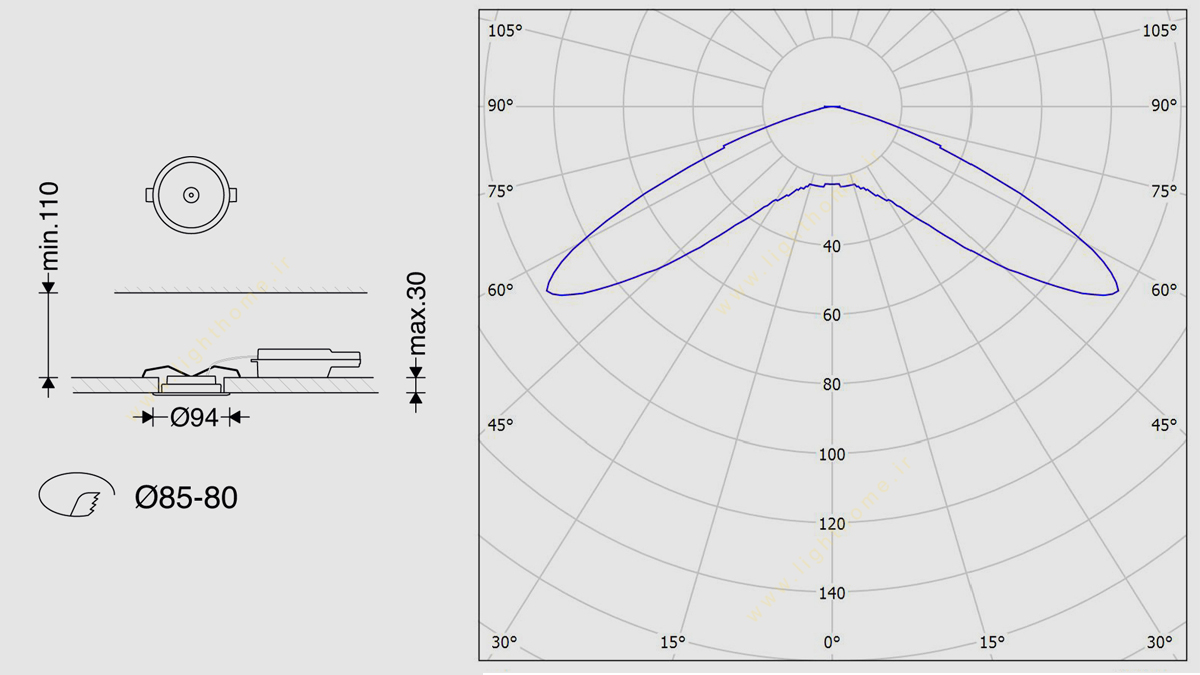
Task: Select the 0° label on the polar chart
Action: (x=832, y=642)
